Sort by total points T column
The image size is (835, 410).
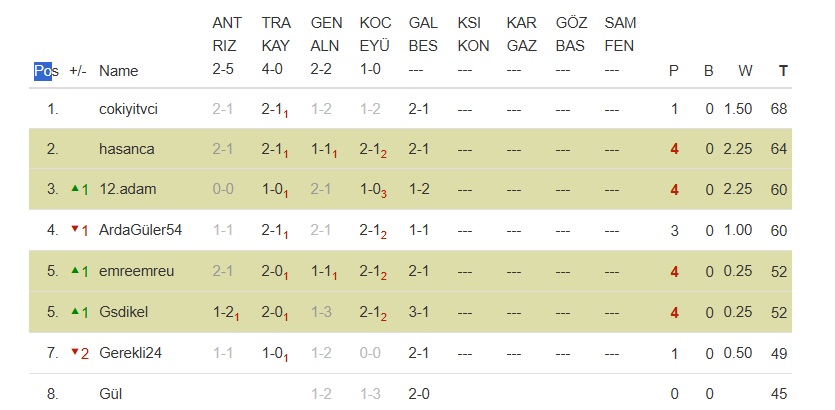pos(783,71)
